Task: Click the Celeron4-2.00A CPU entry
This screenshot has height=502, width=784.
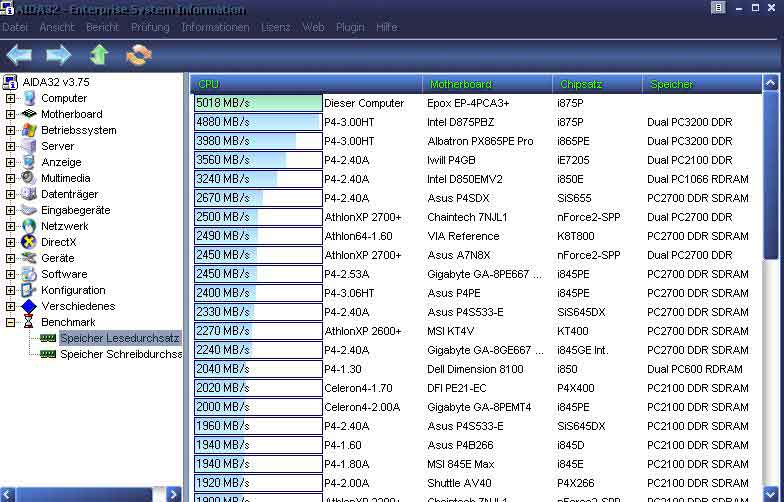Action: (x=362, y=408)
